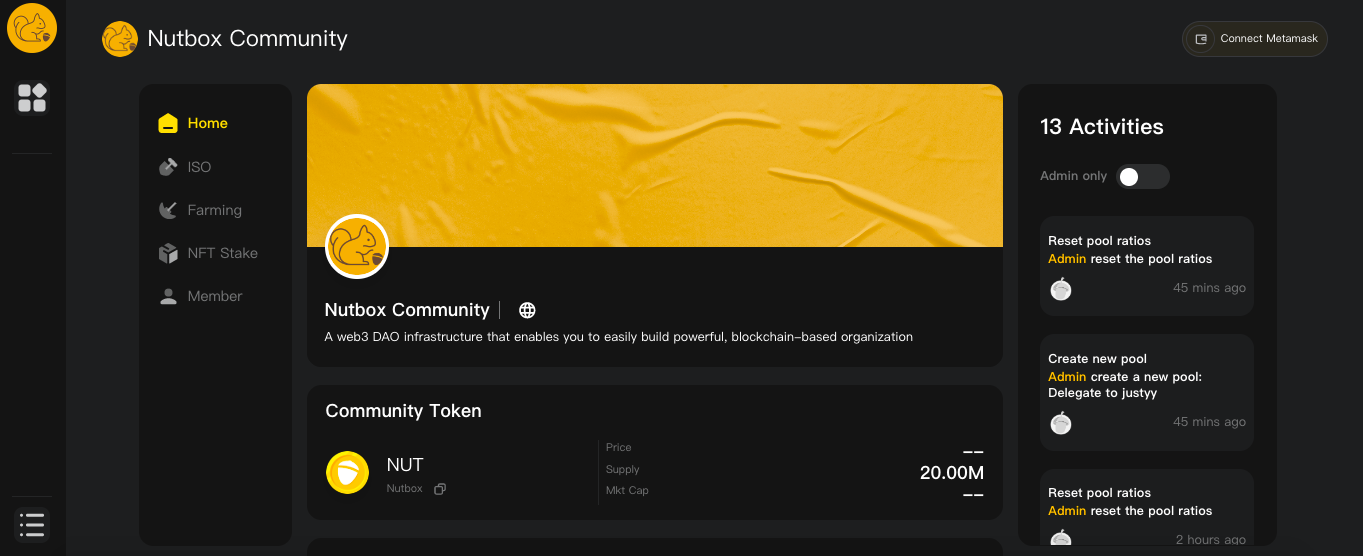The height and width of the screenshot is (556, 1363).
Task: Click the wallet icon in Connect Metamask
Action: [1200, 39]
